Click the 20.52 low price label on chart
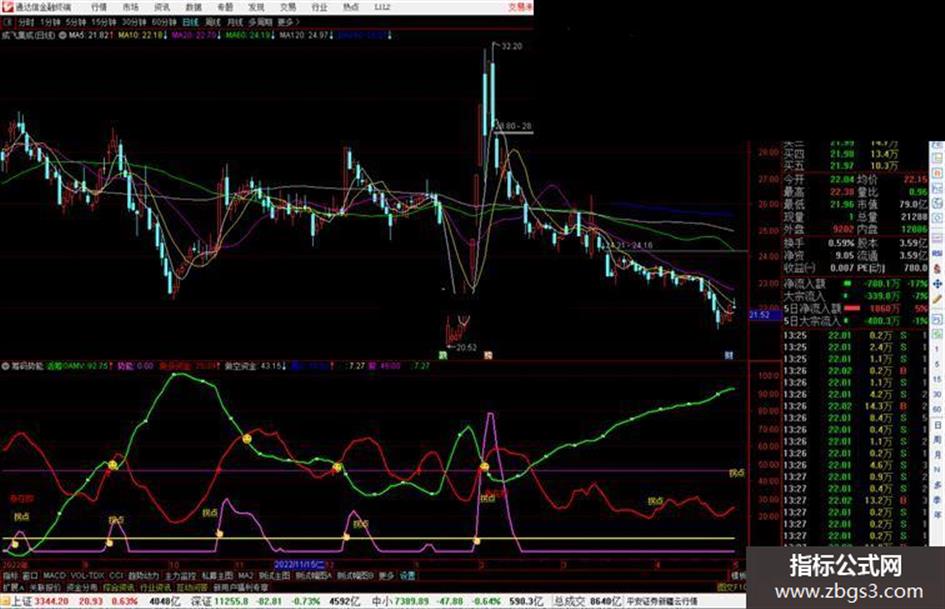945x609 pixels. (466, 348)
